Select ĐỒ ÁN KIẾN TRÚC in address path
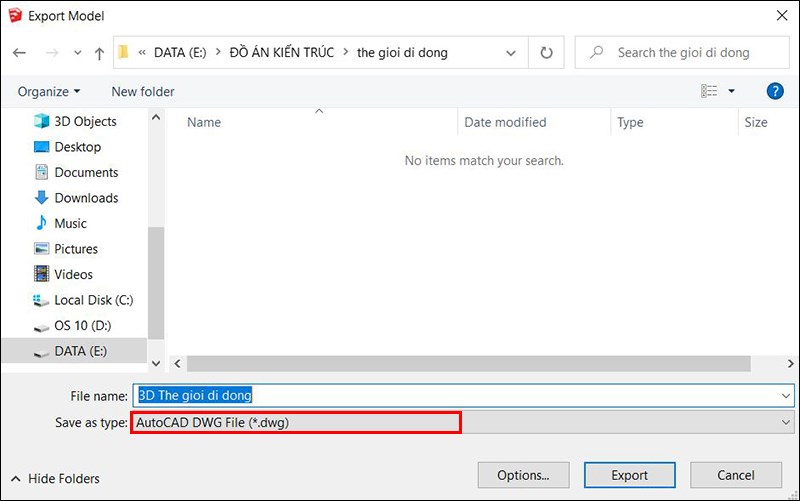 [x=282, y=53]
